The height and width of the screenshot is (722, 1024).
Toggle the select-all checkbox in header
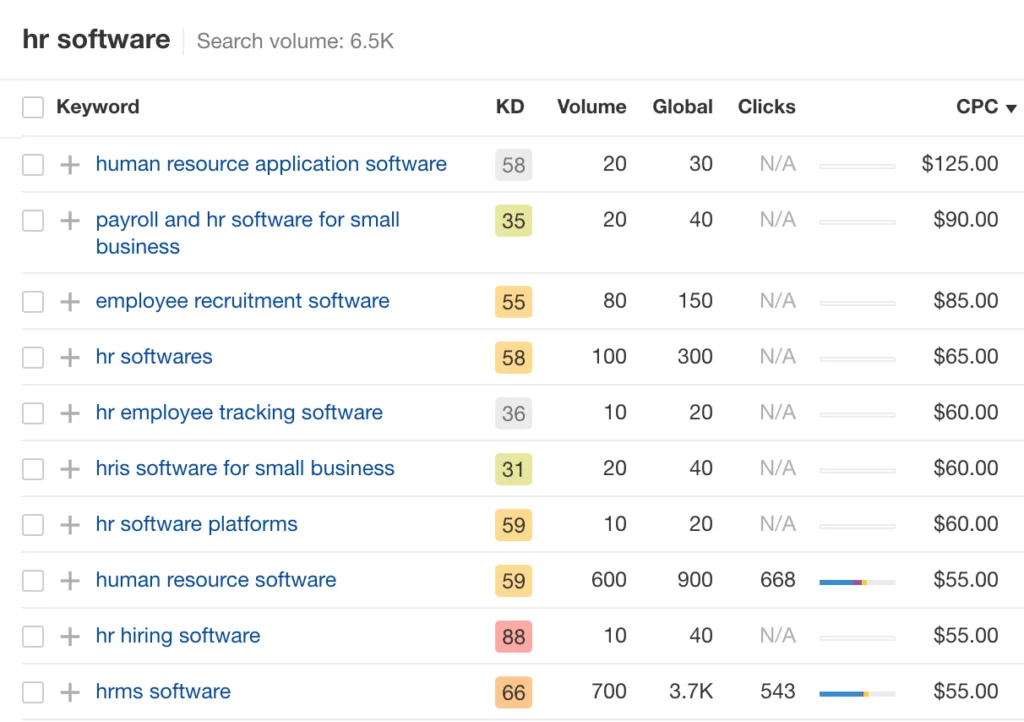pos(33,108)
